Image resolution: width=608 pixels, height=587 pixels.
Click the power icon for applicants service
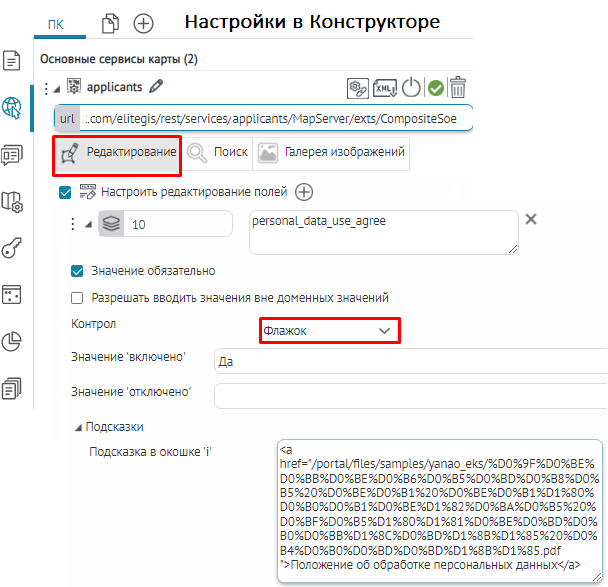tap(411, 88)
